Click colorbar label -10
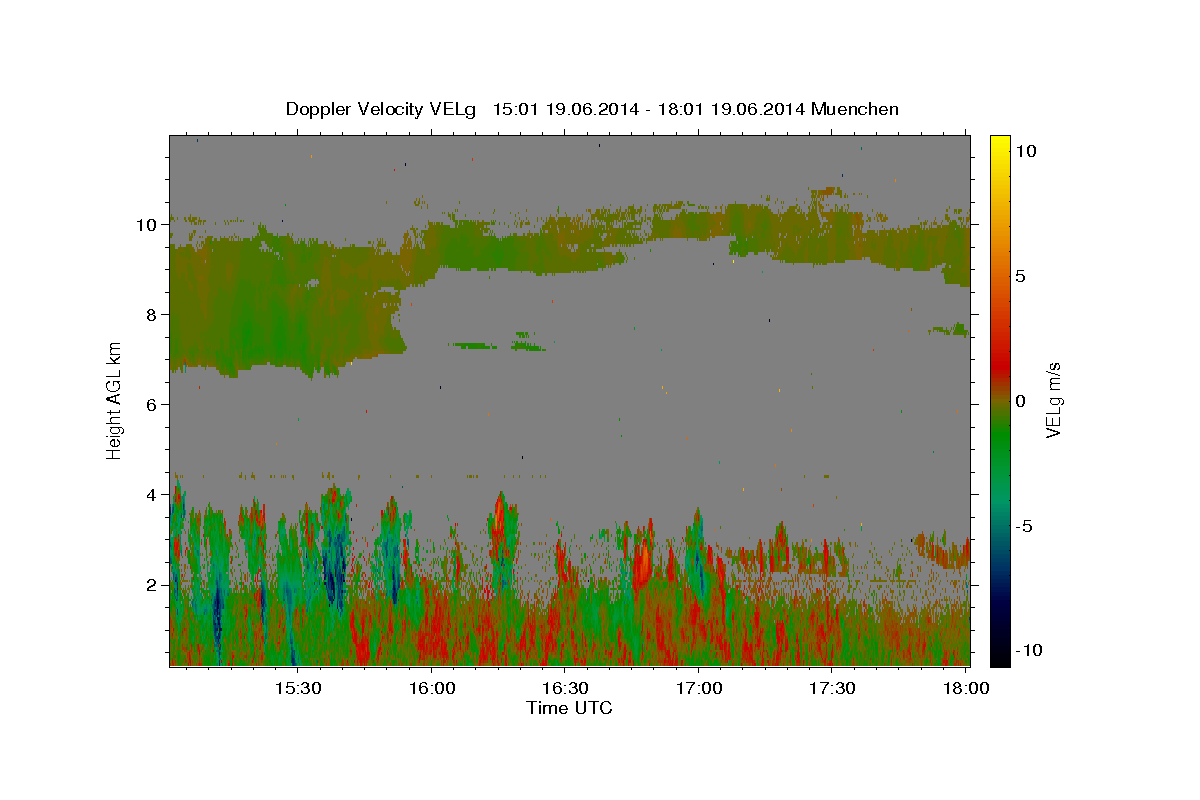The width and height of the screenshot is (1200, 800). [x=1027, y=651]
